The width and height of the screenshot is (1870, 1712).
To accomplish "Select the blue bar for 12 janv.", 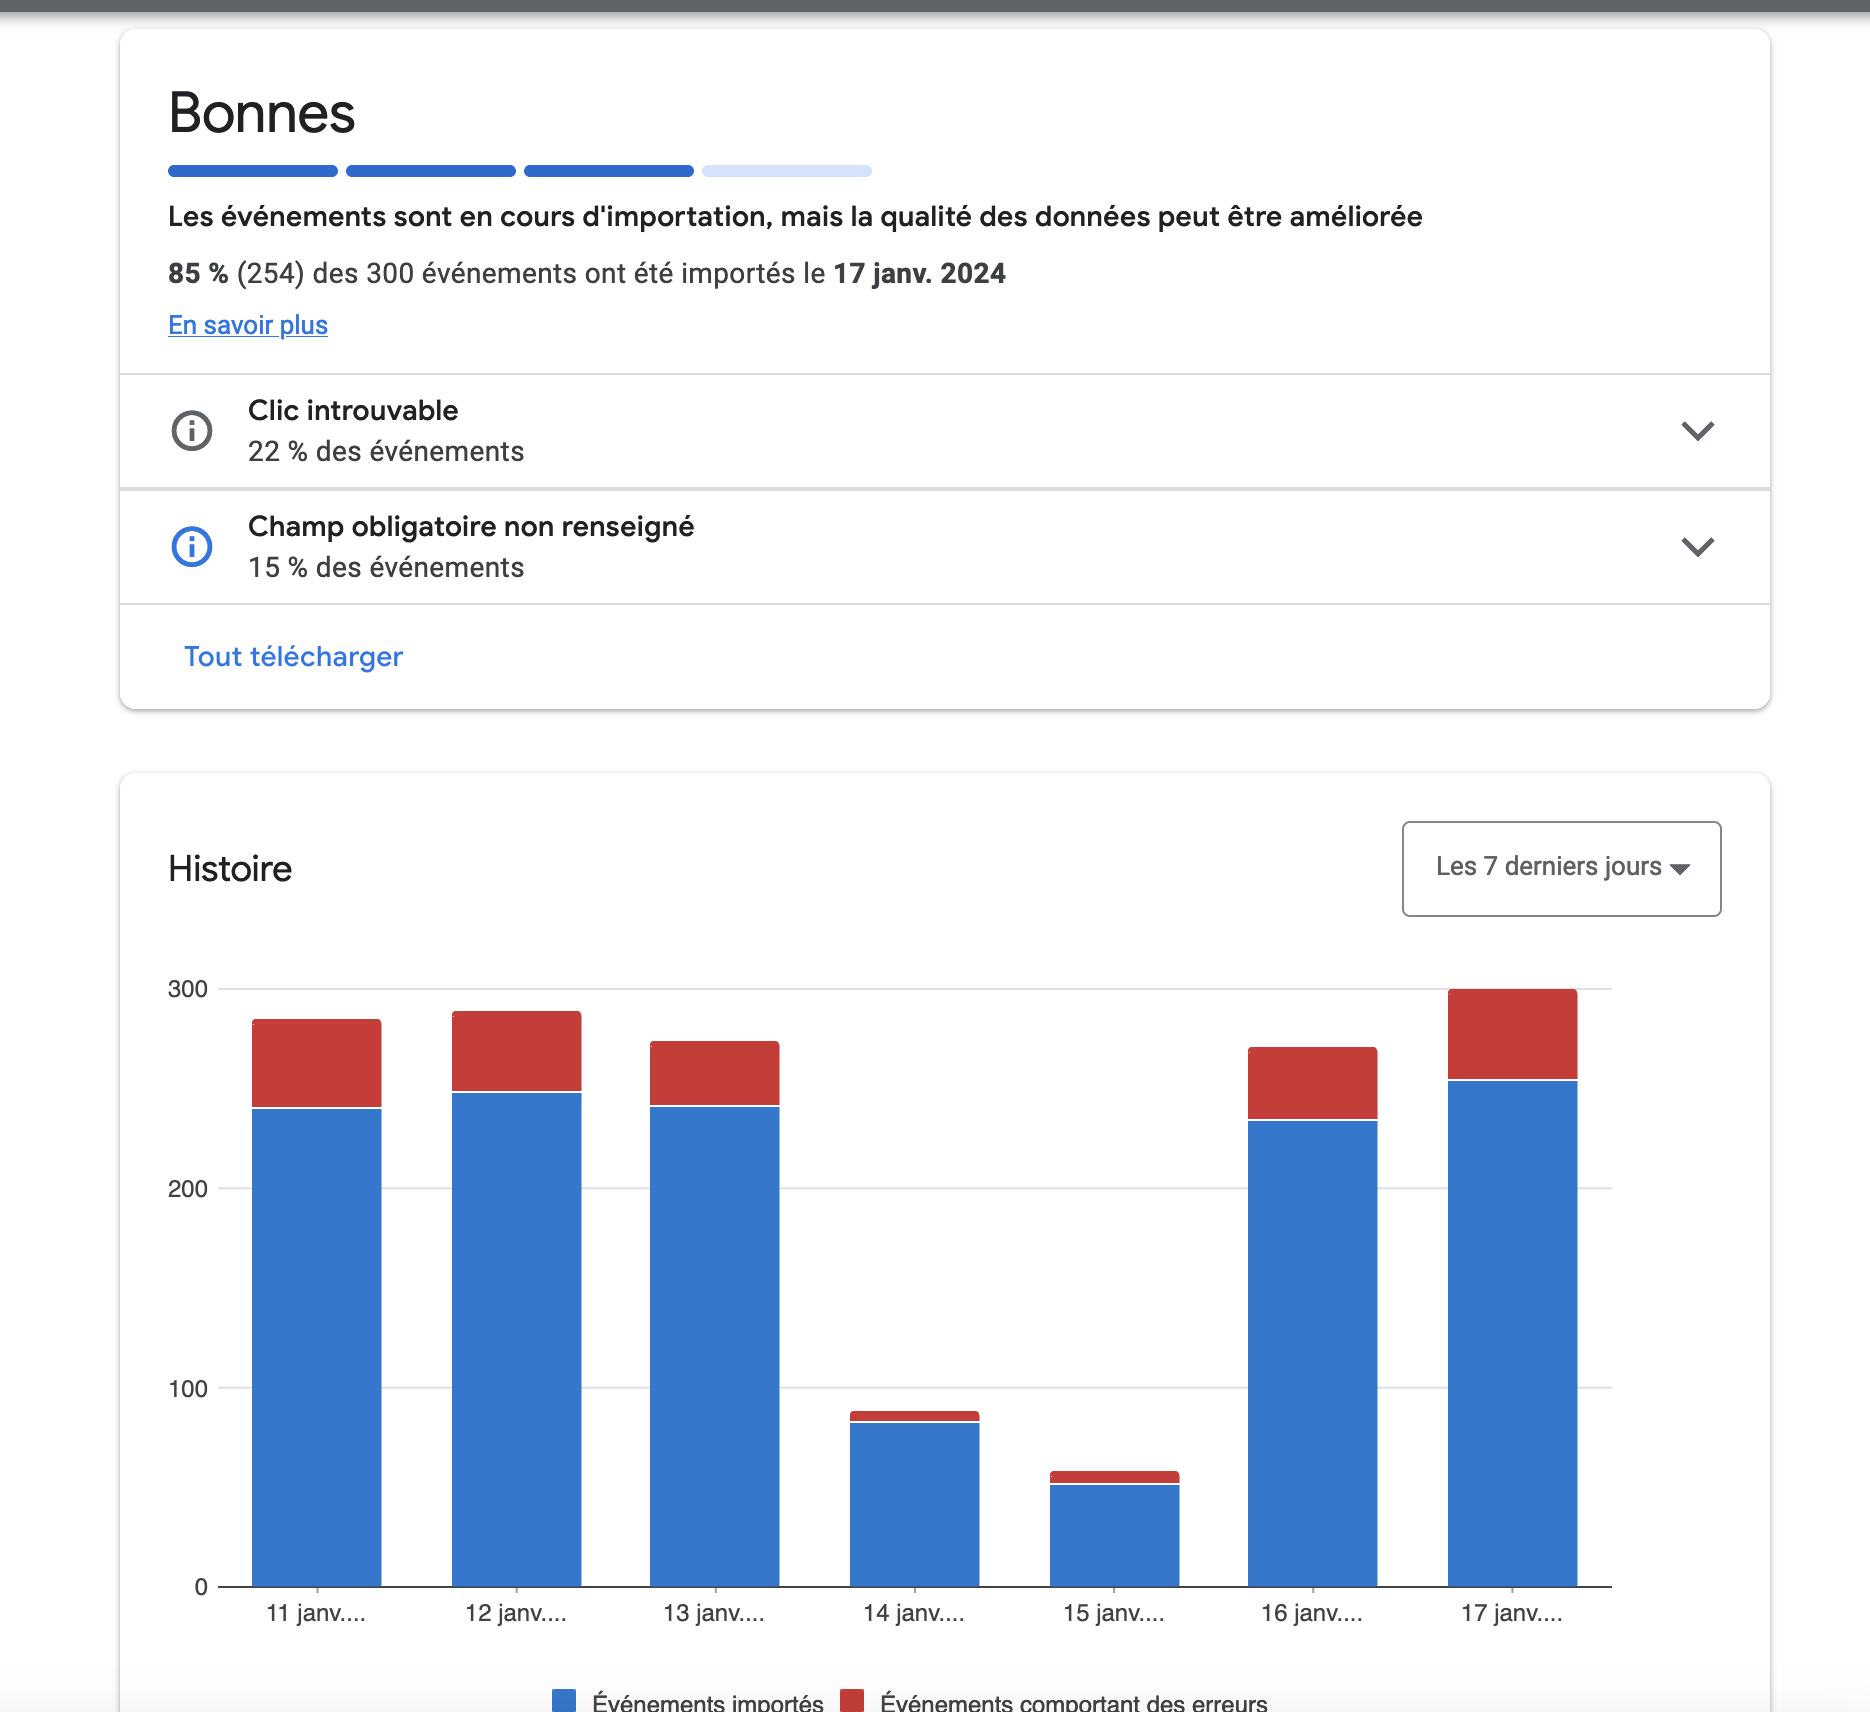I will pos(516,1339).
